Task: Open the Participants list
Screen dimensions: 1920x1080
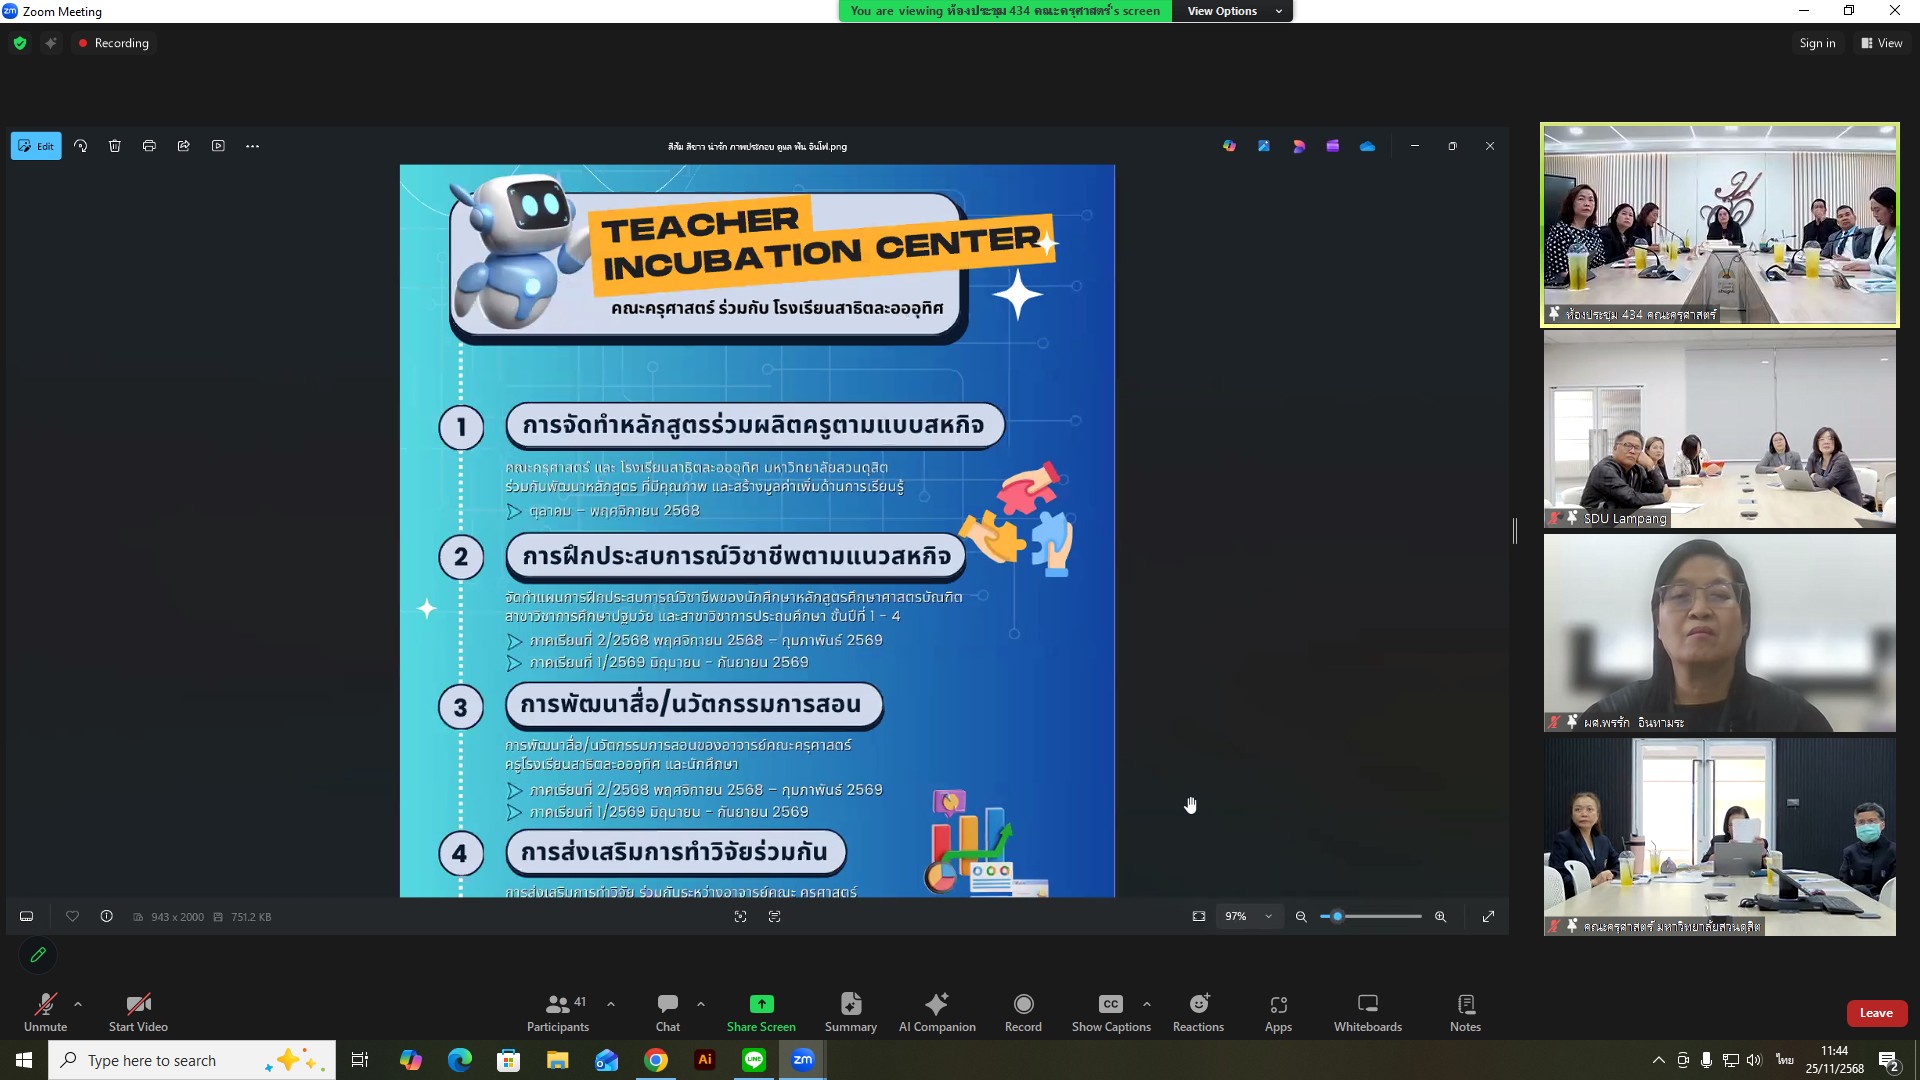Action: click(558, 1011)
